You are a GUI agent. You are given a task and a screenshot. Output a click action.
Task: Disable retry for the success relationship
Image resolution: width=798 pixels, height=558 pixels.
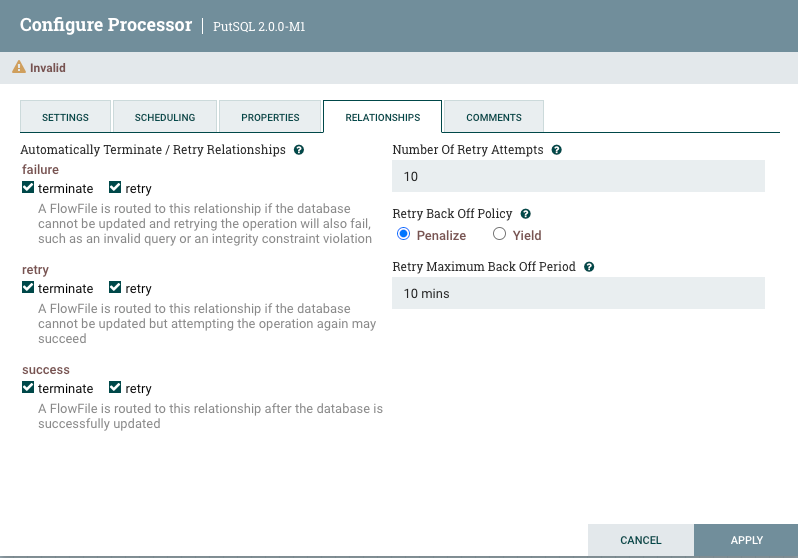click(x=115, y=388)
